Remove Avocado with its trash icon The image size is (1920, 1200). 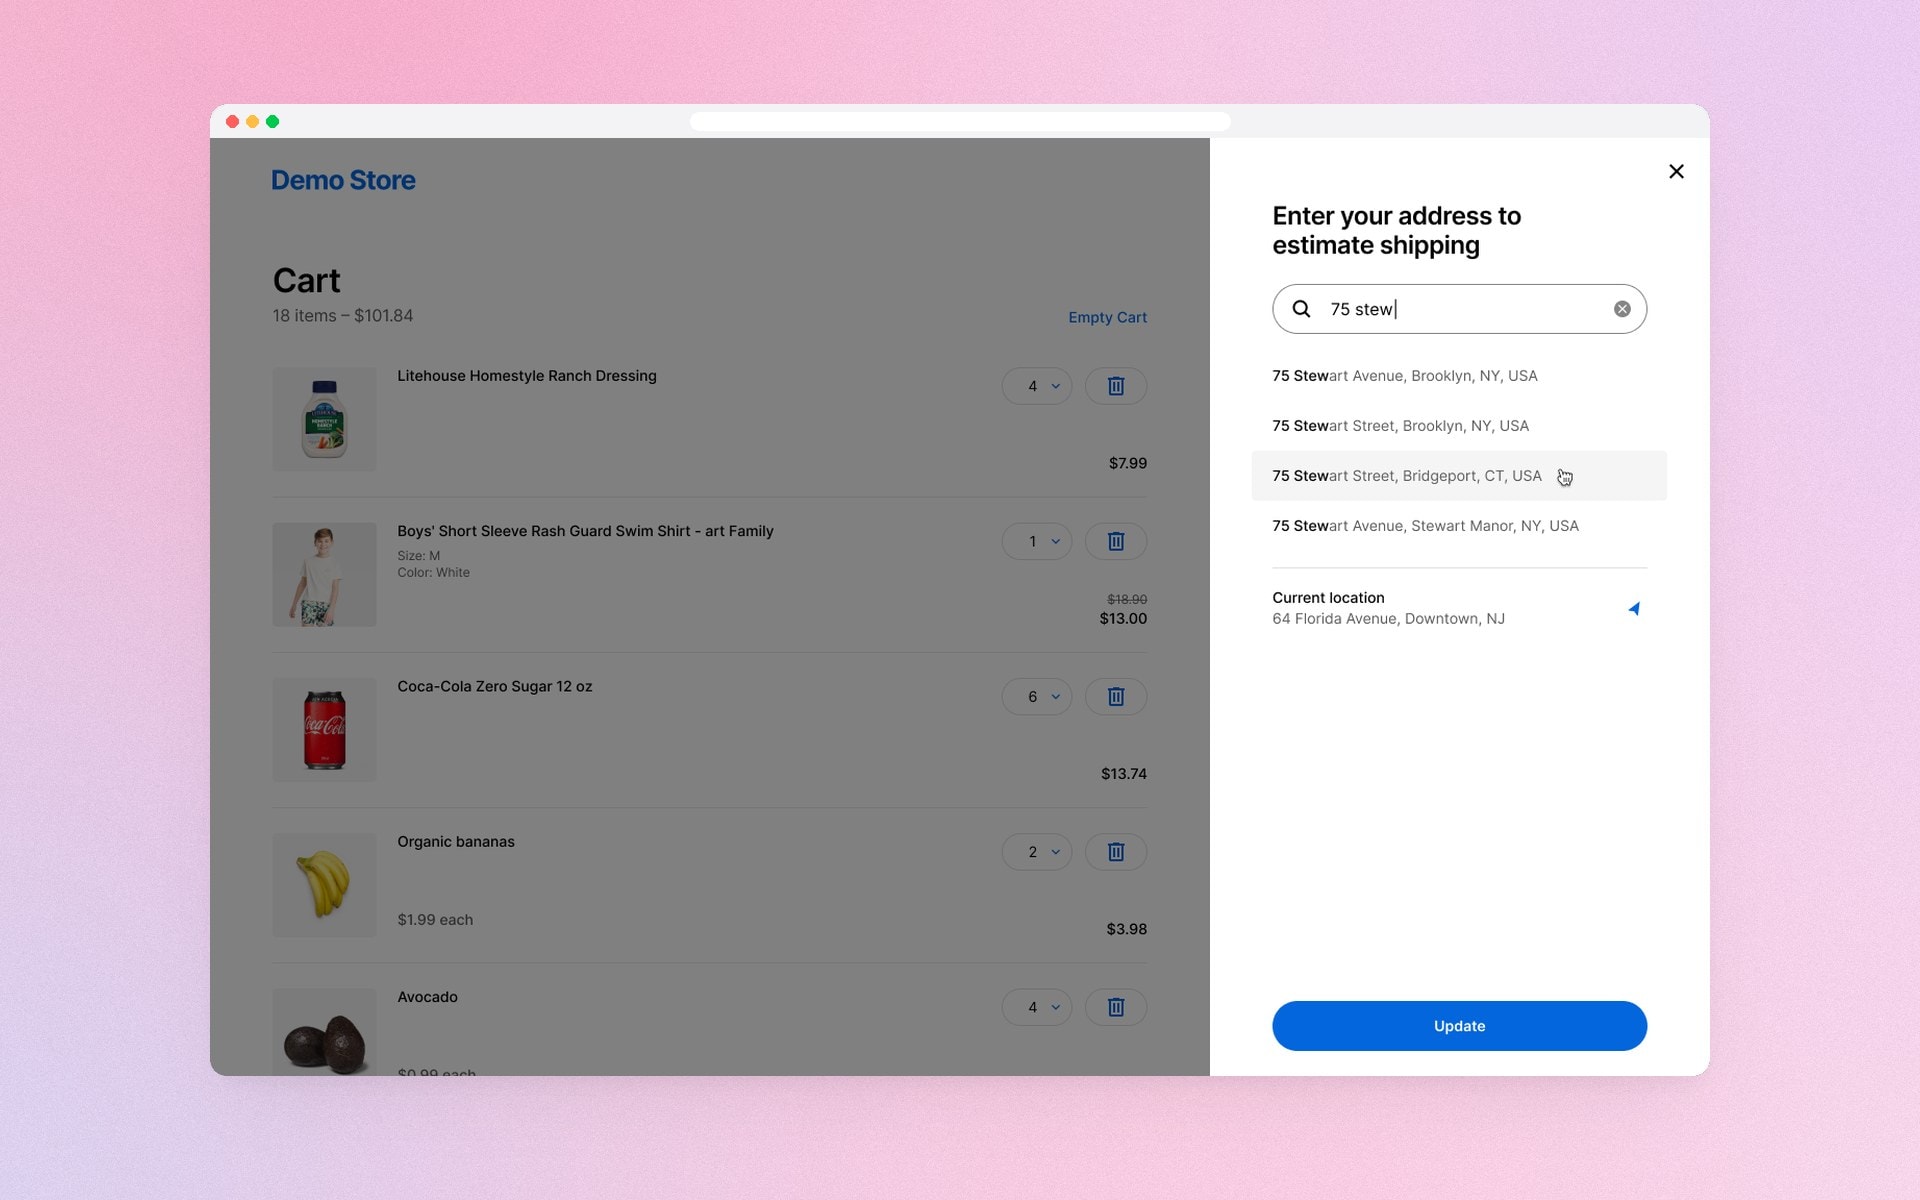[1116, 1006]
